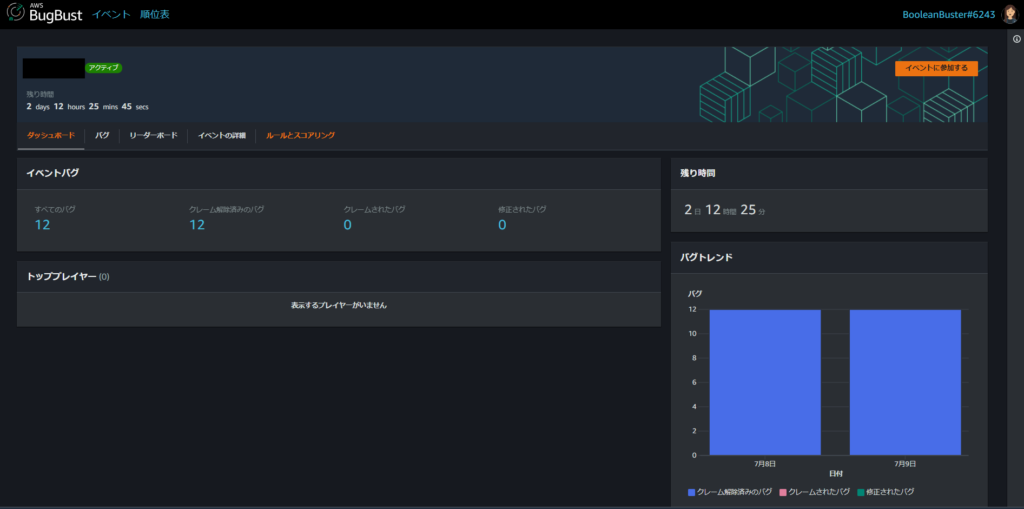The width and height of the screenshot is (1024, 509).
Task: Toggle pink クレームされたバグ legend swatch
Action: click(x=784, y=491)
